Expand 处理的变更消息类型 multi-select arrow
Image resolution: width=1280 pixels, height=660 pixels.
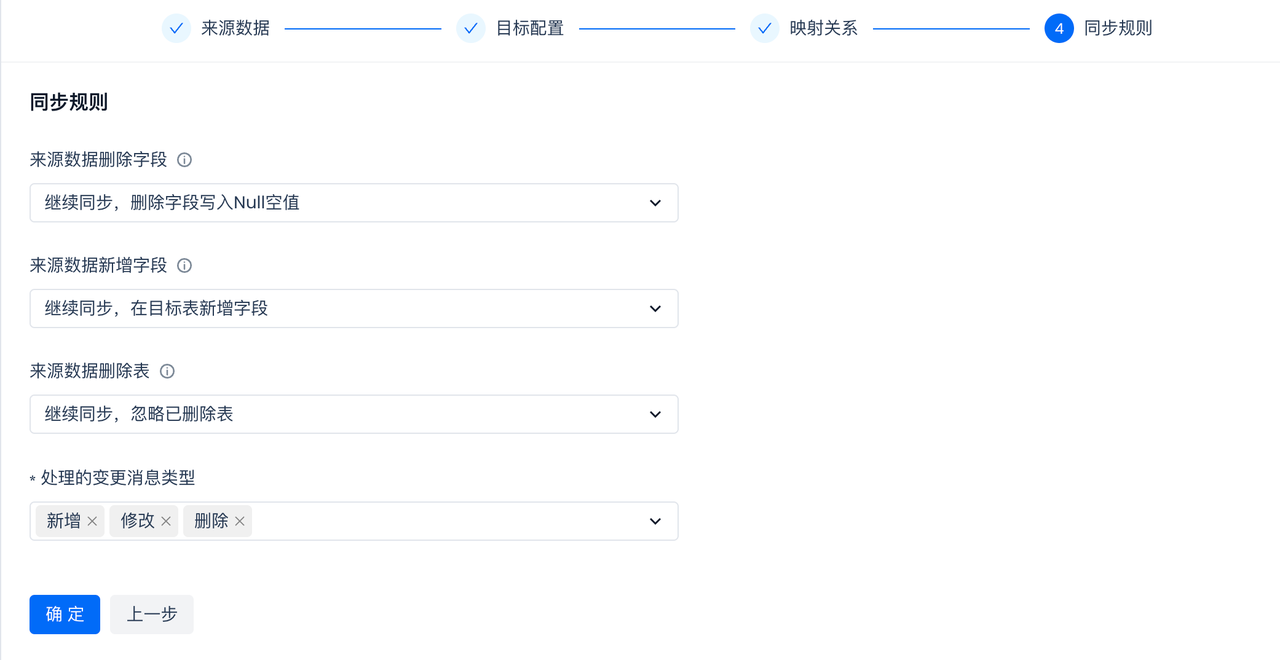pyautogui.click(x=655, y=521)
